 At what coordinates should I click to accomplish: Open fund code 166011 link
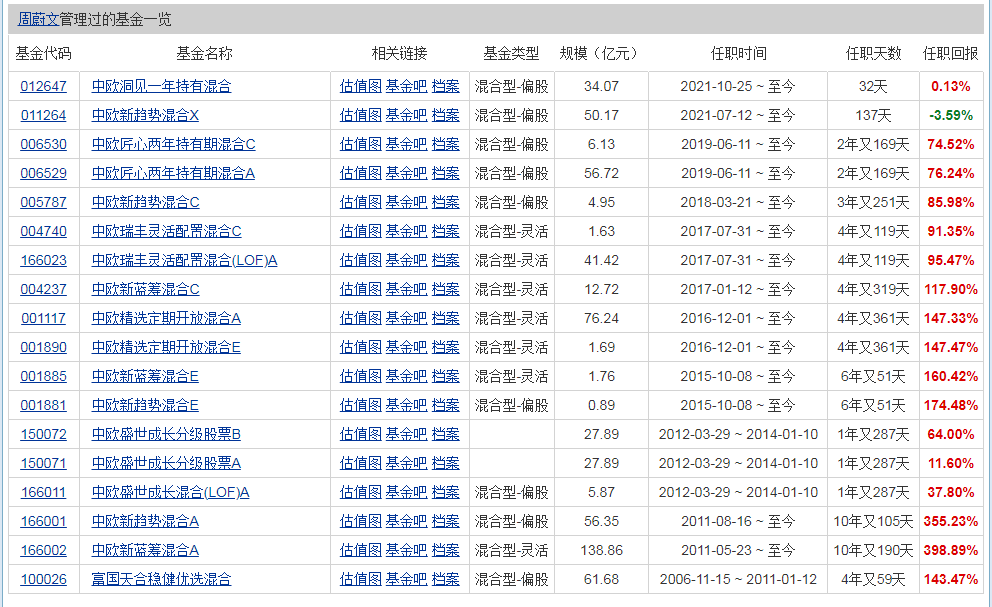pyautogui.click(x=44, y=493)
